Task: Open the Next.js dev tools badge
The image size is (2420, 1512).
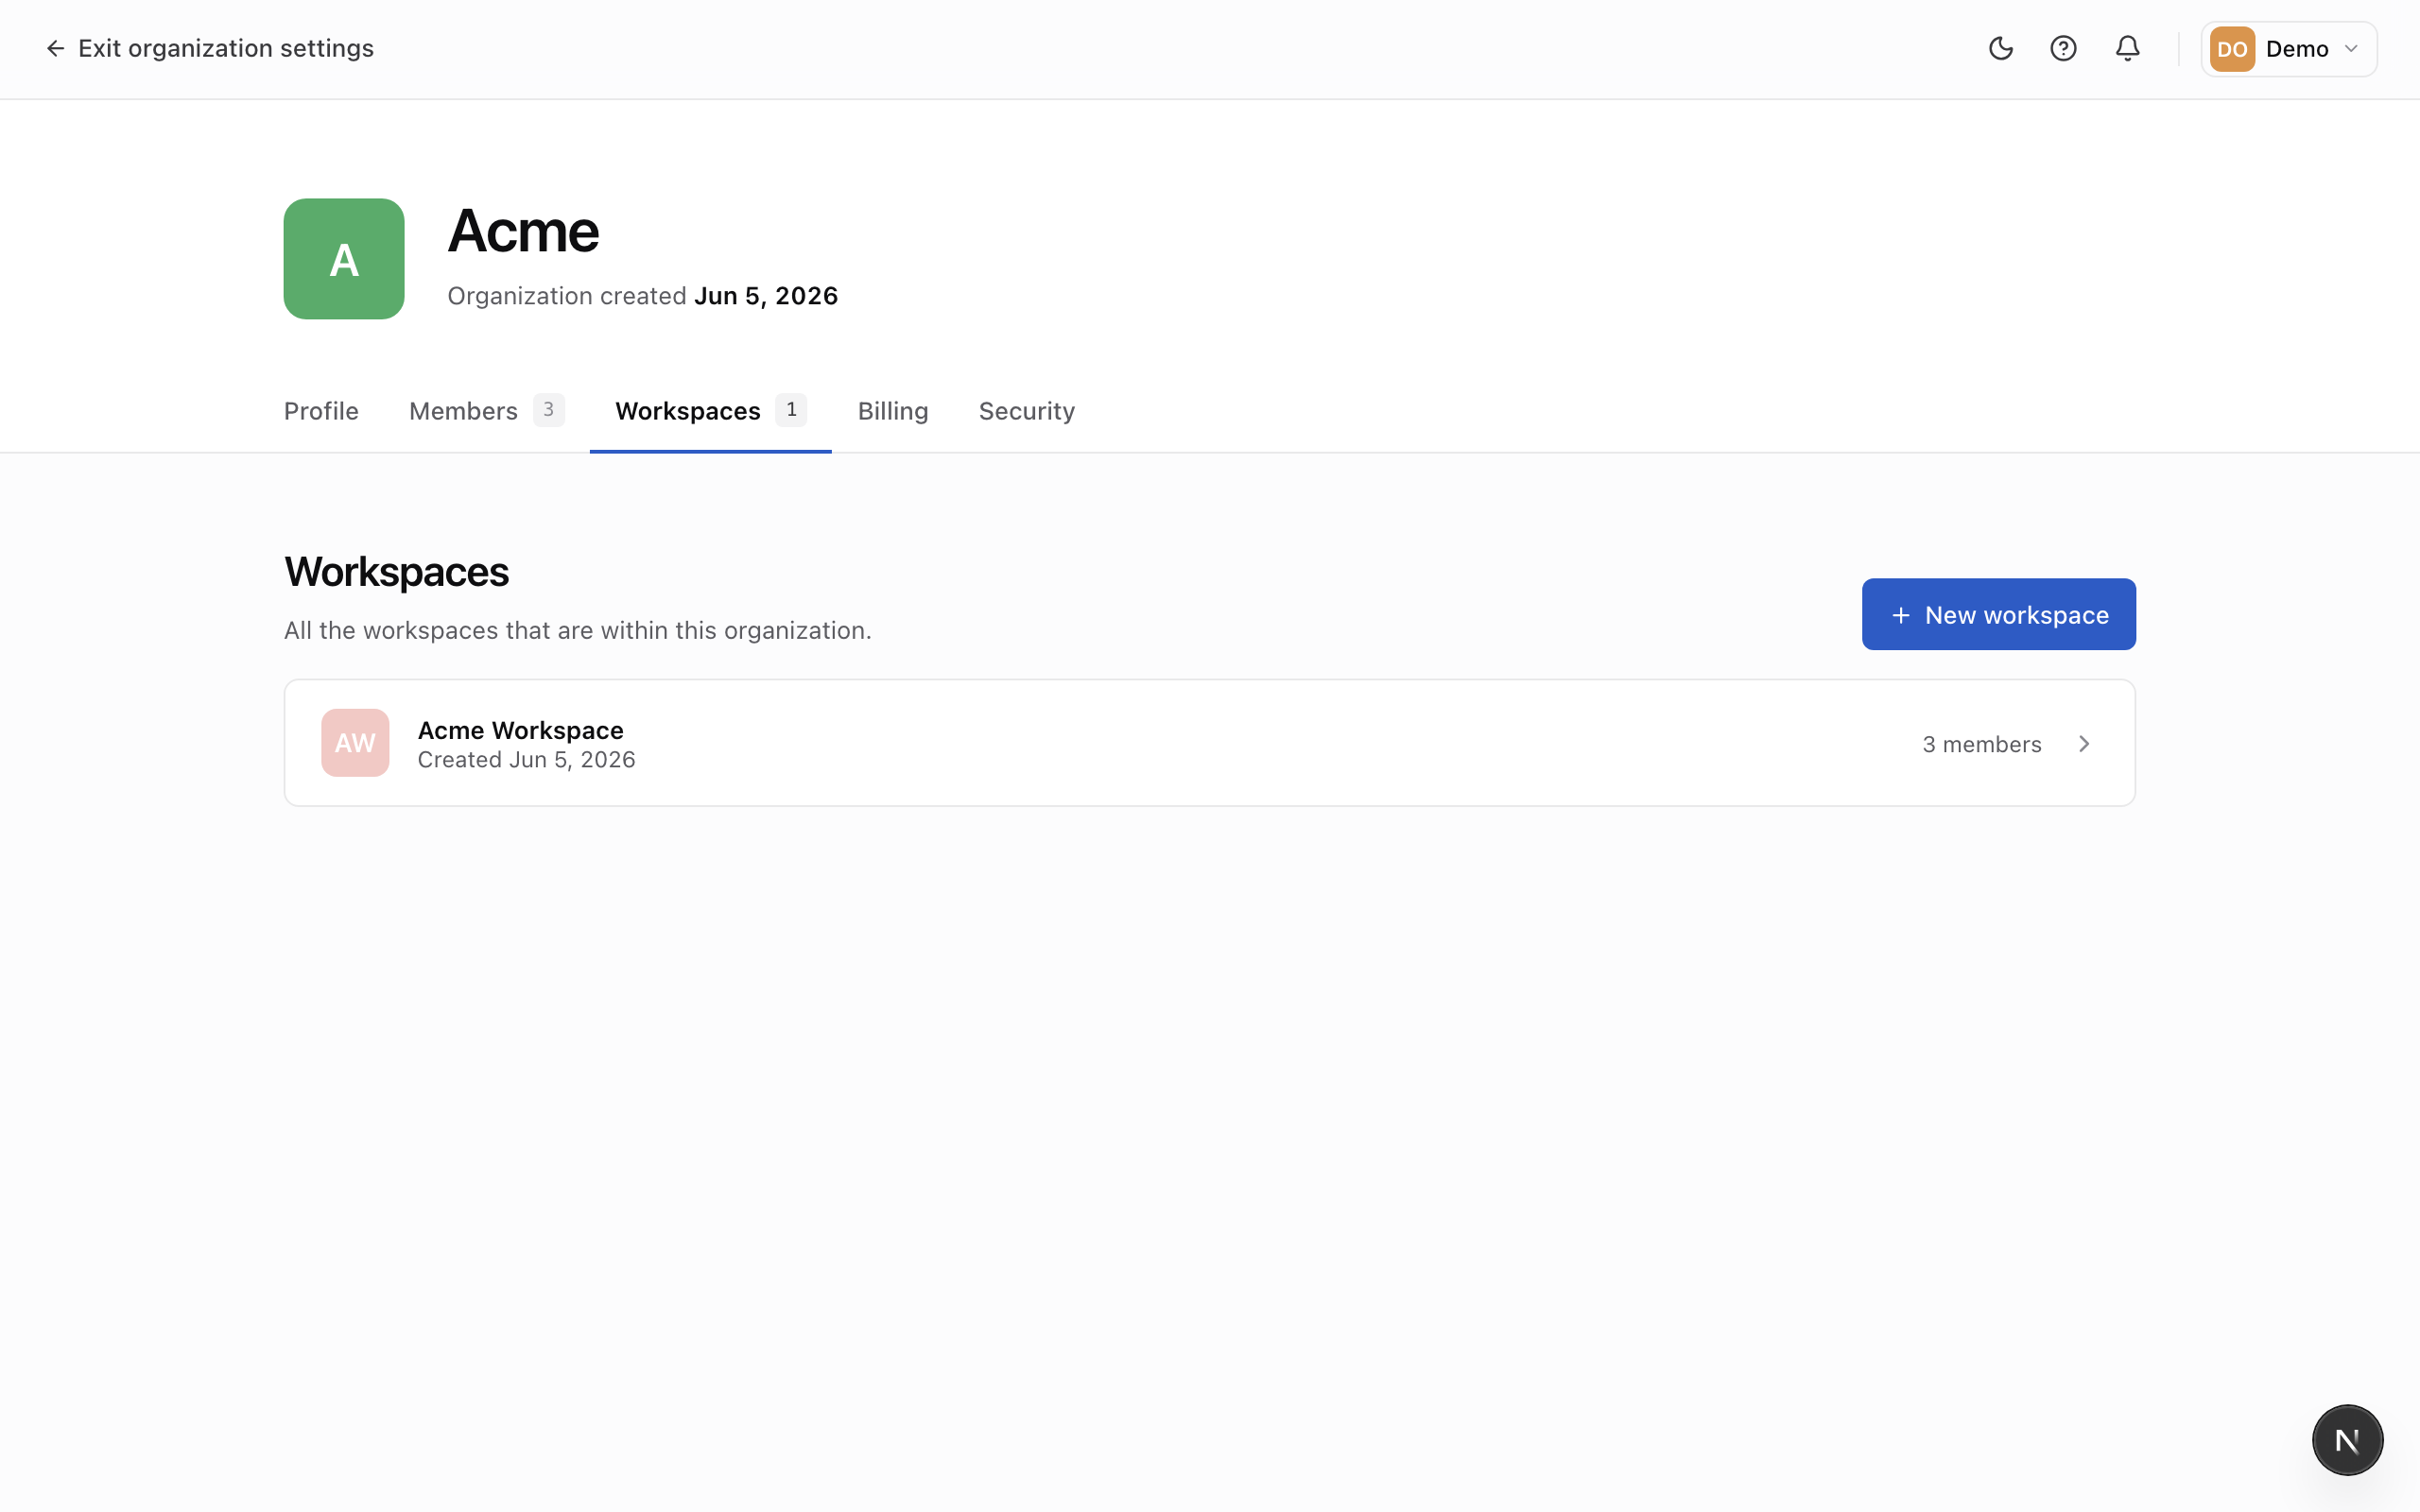Action: coord(2347,1440)
